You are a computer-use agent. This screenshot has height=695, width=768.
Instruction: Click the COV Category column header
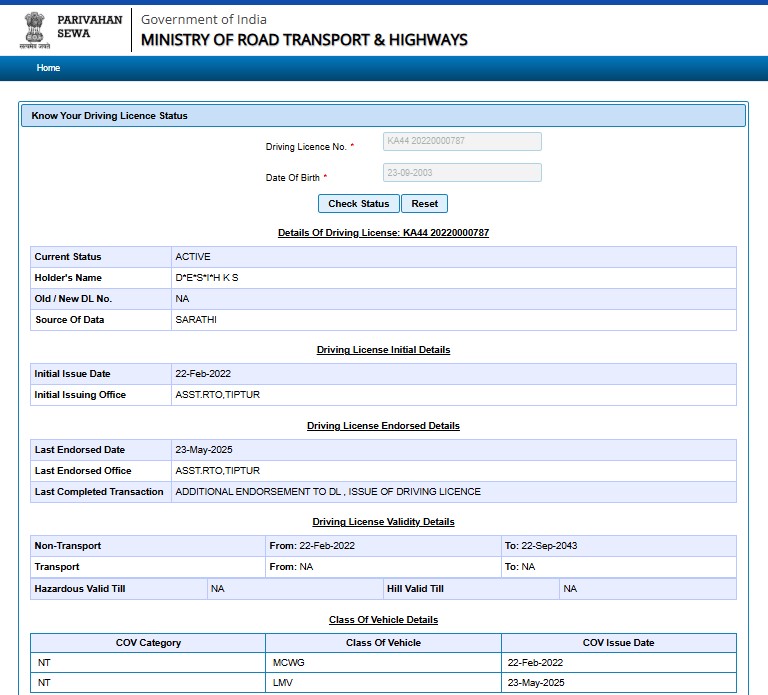tap(148, 643)
